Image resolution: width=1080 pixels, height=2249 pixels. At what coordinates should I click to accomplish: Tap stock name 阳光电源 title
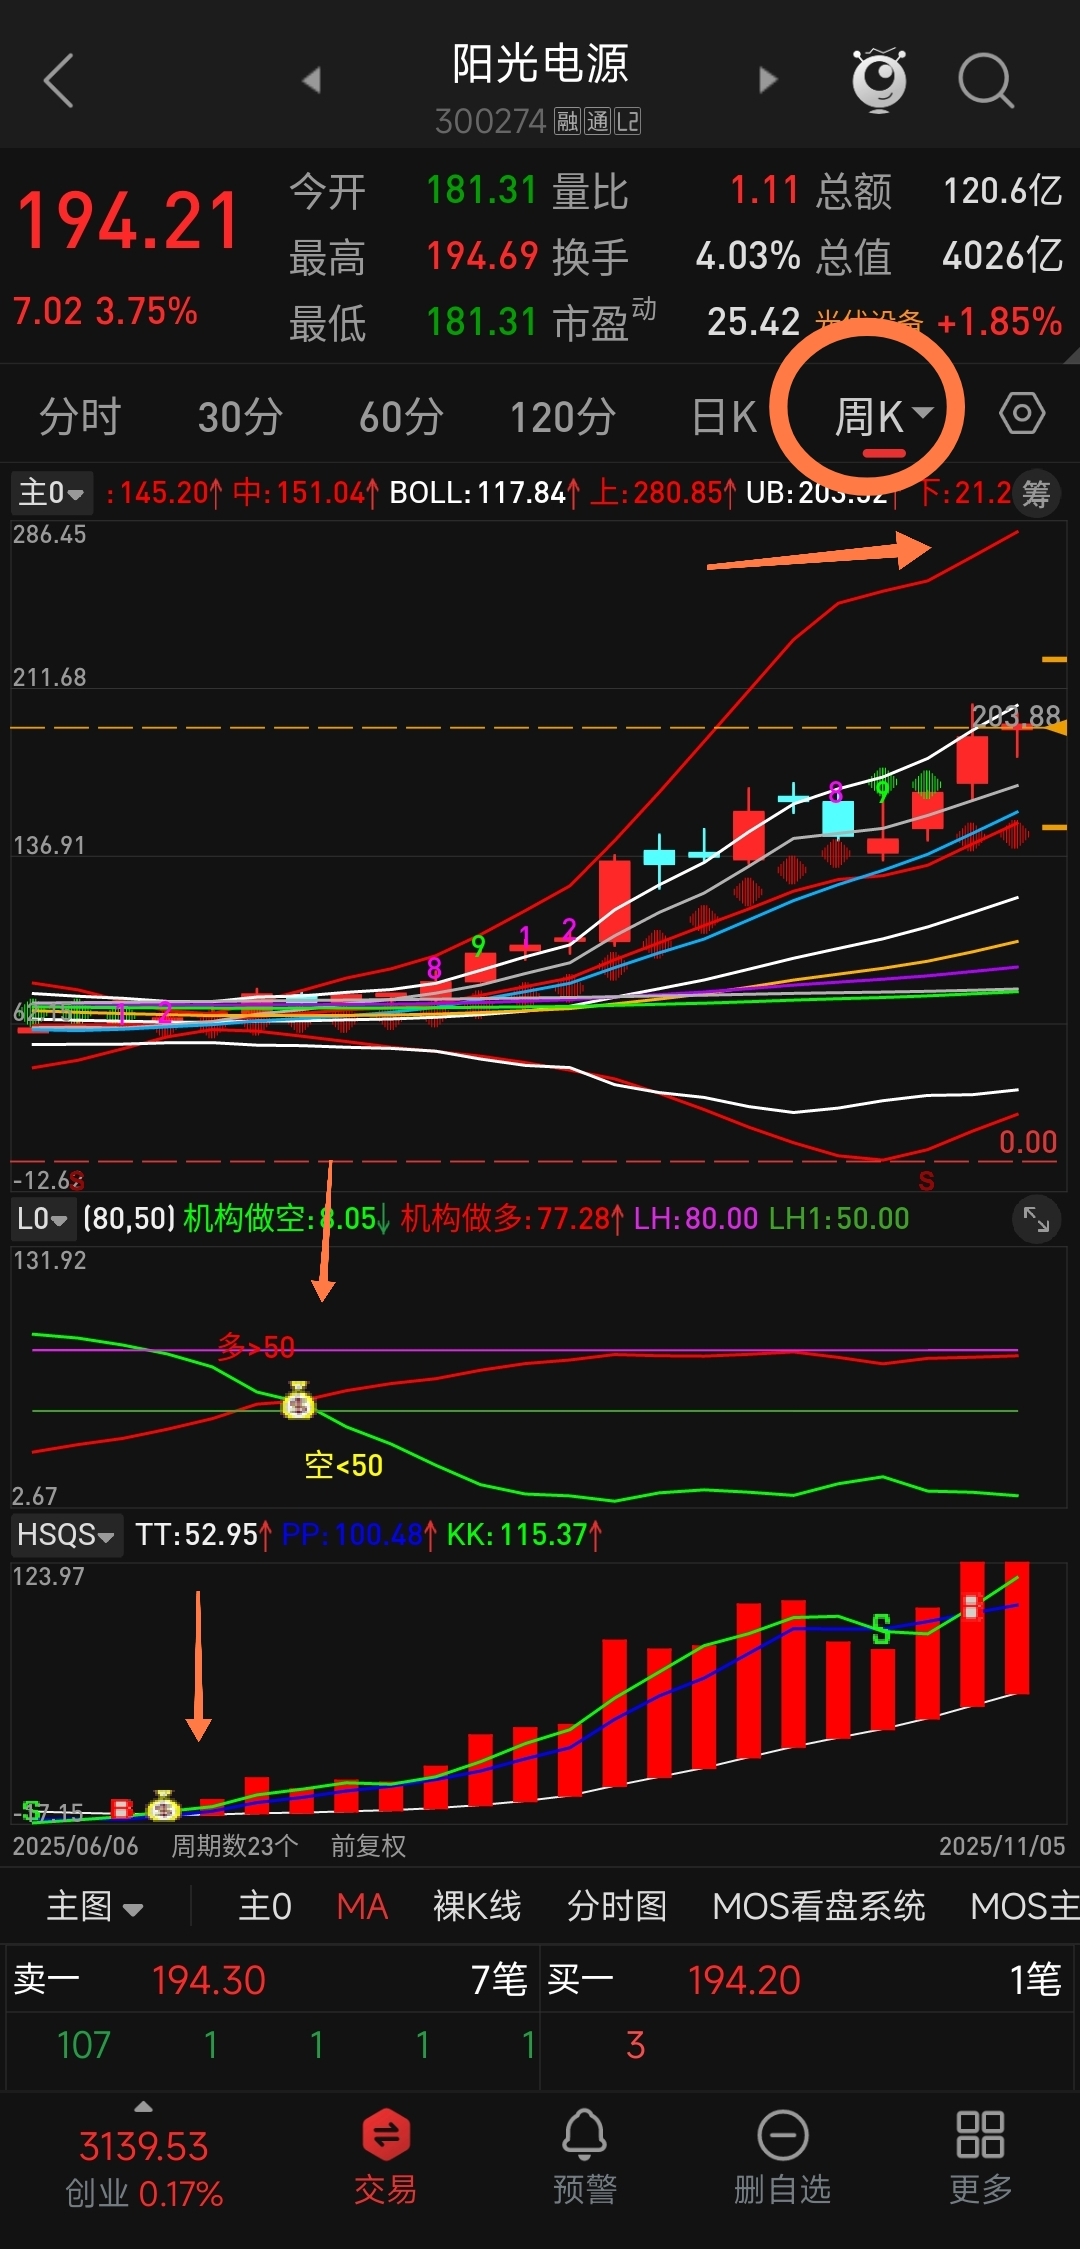click(x=540, y=64)
